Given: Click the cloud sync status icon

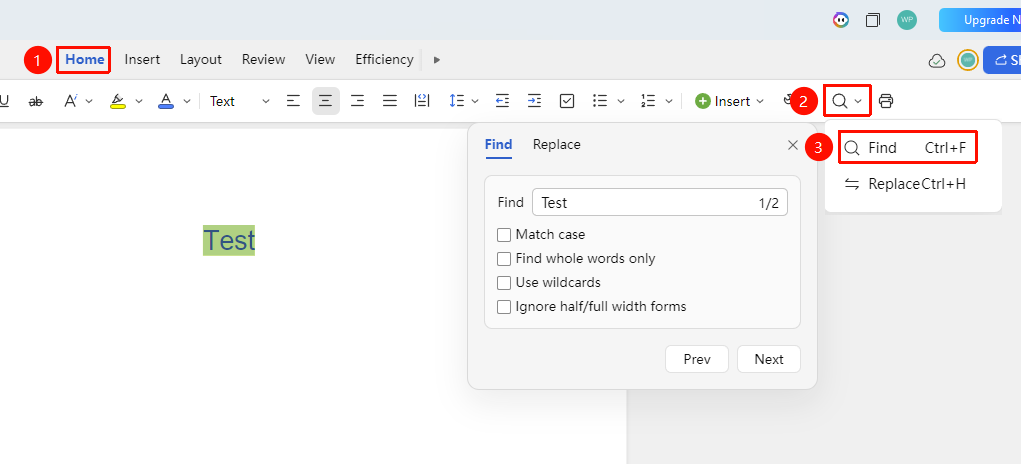Looking at the screenshot, I should click(x=936, y=61).
